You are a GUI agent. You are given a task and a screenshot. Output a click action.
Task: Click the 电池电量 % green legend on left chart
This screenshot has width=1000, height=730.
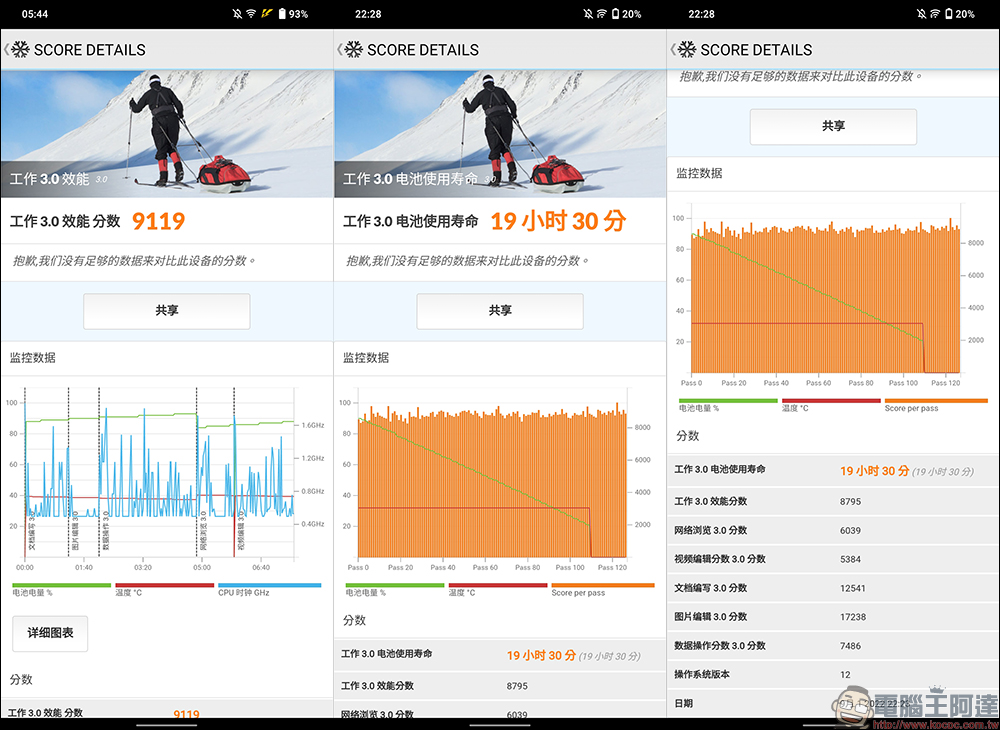click(61, 589)
